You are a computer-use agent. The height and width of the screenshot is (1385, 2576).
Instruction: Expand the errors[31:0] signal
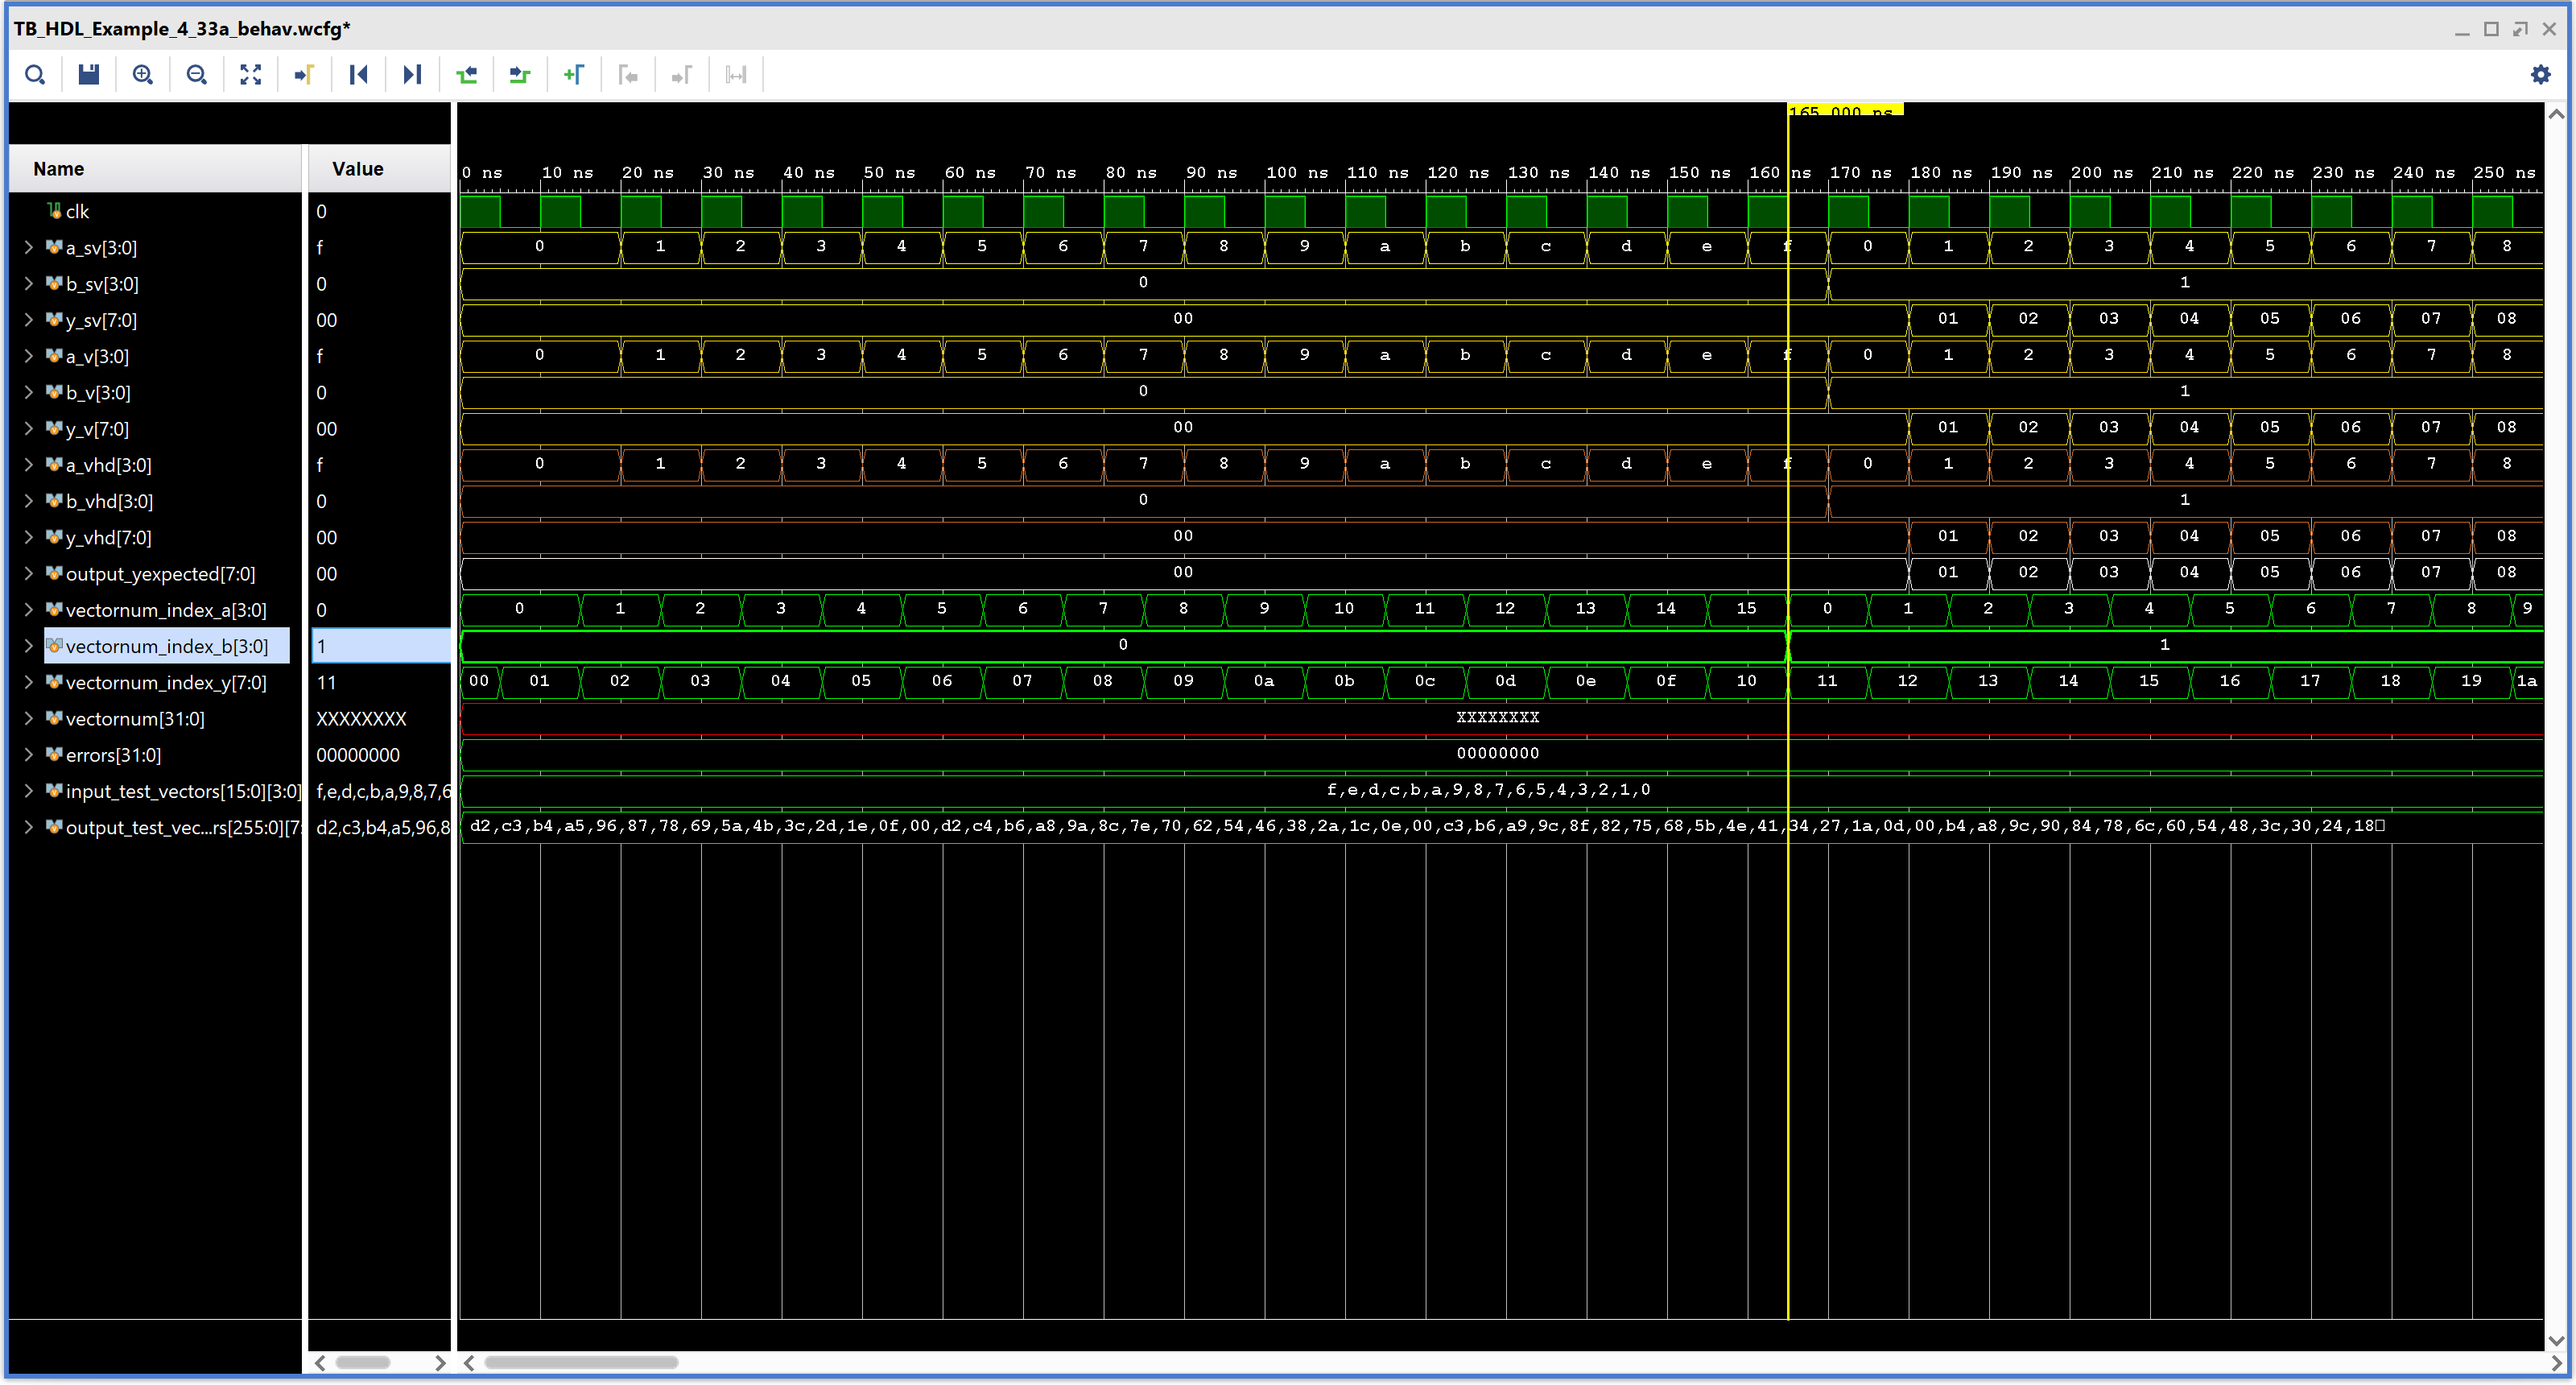pyautogui.click(x=29, y=755)
